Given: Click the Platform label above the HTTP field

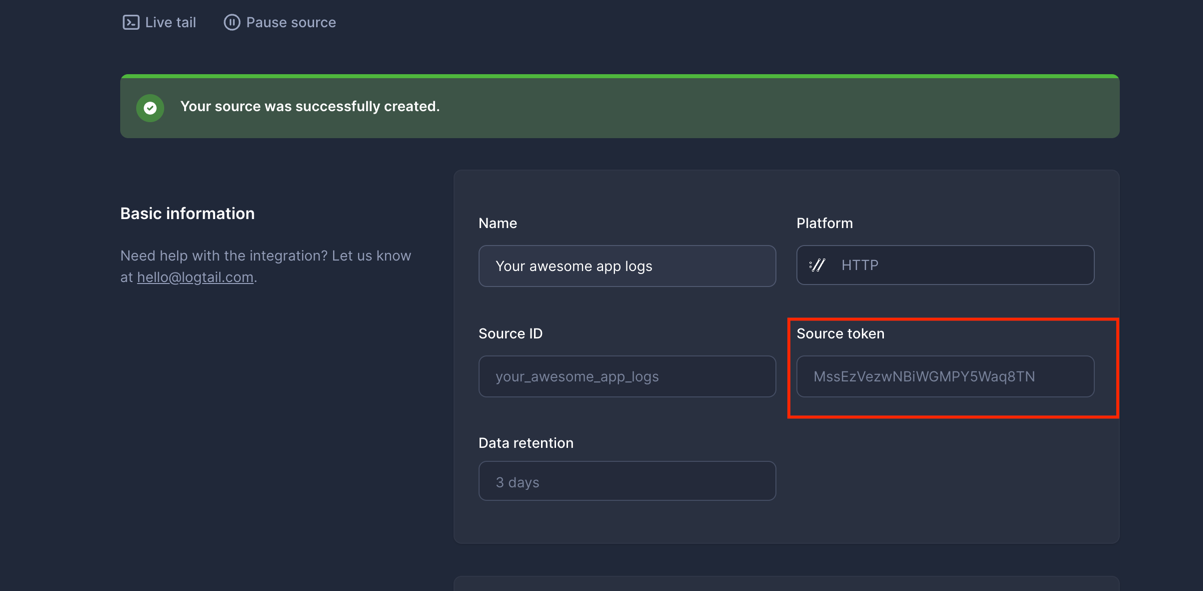Looking at the screenshot, I should [824, 222].
